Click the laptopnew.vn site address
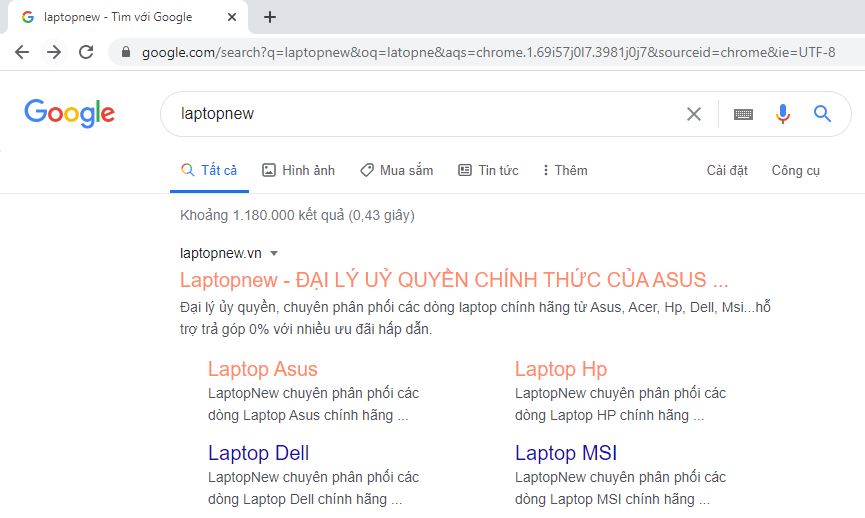 [221, 253]
